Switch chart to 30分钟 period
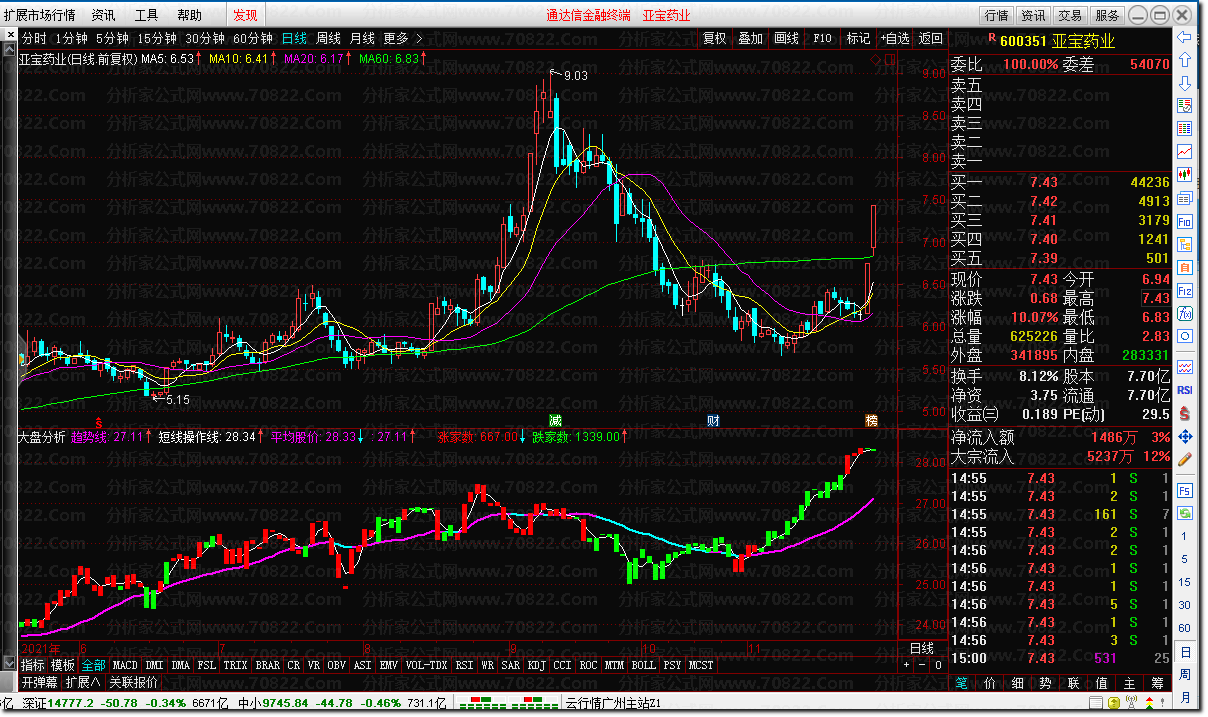The height and width of the screenshot is (717, 1208). point(205,38)
